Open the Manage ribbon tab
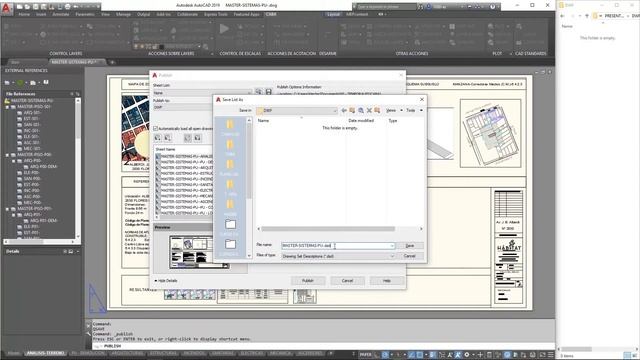 pyautogui.click(x=123, y=14)
